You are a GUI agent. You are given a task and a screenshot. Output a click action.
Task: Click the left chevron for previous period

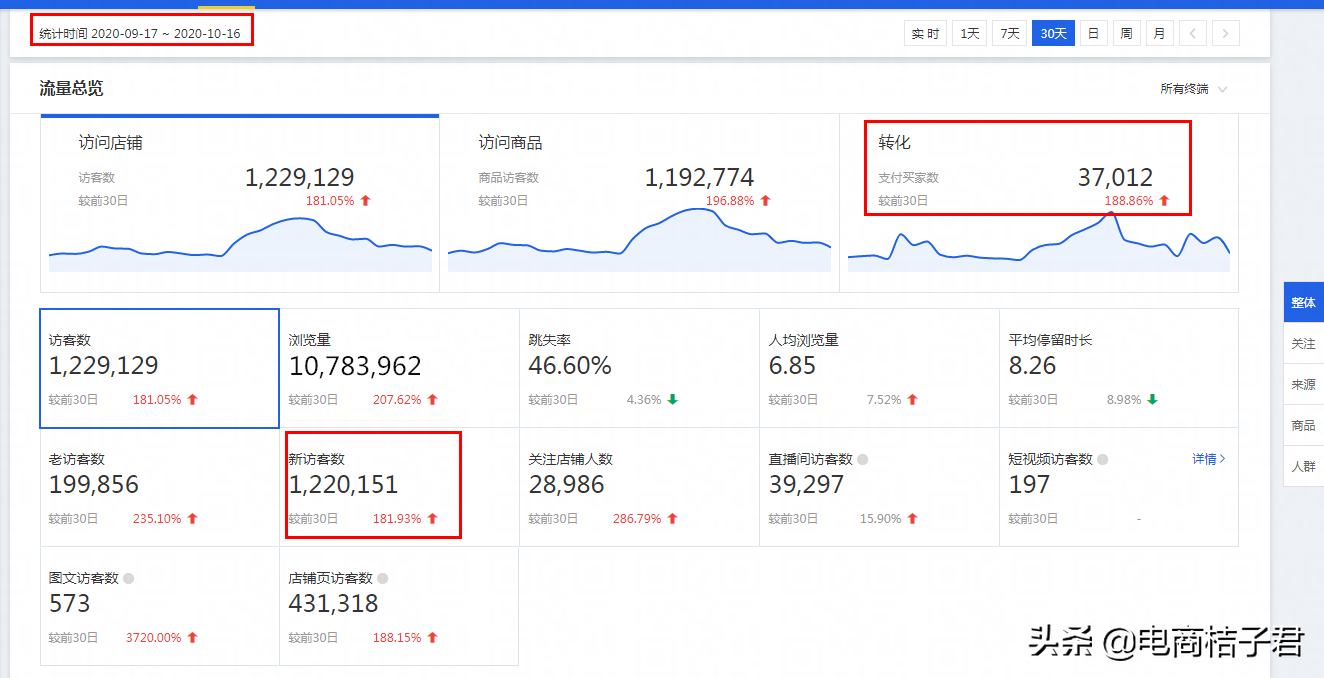1192,32
